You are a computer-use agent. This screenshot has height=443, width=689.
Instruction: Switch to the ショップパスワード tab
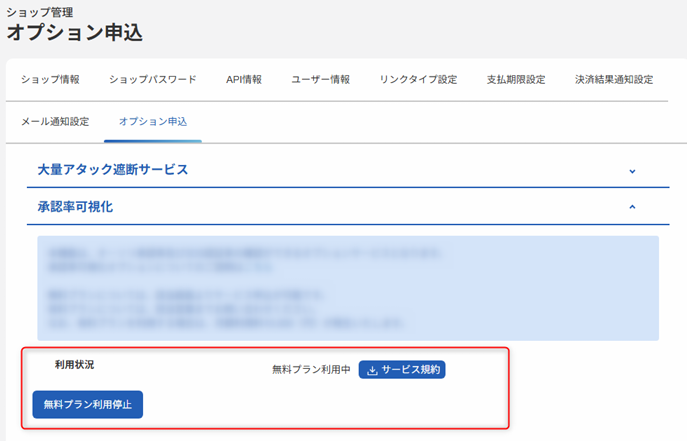pyautogui.click(x=152, y=80)
